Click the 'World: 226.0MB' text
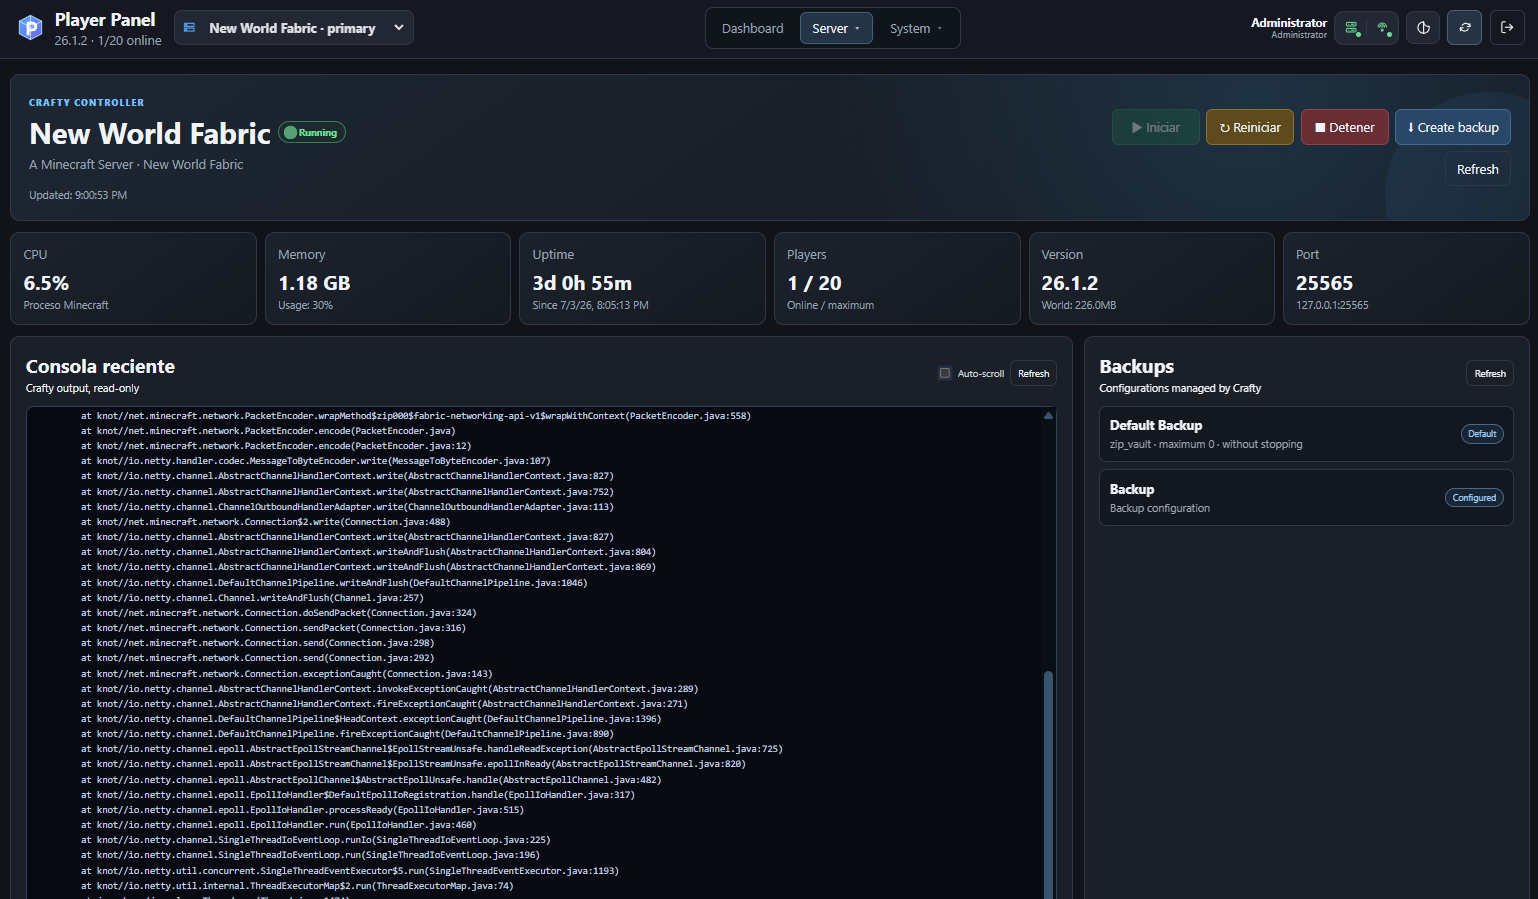1538x899 pixels. click(1078, 305)
